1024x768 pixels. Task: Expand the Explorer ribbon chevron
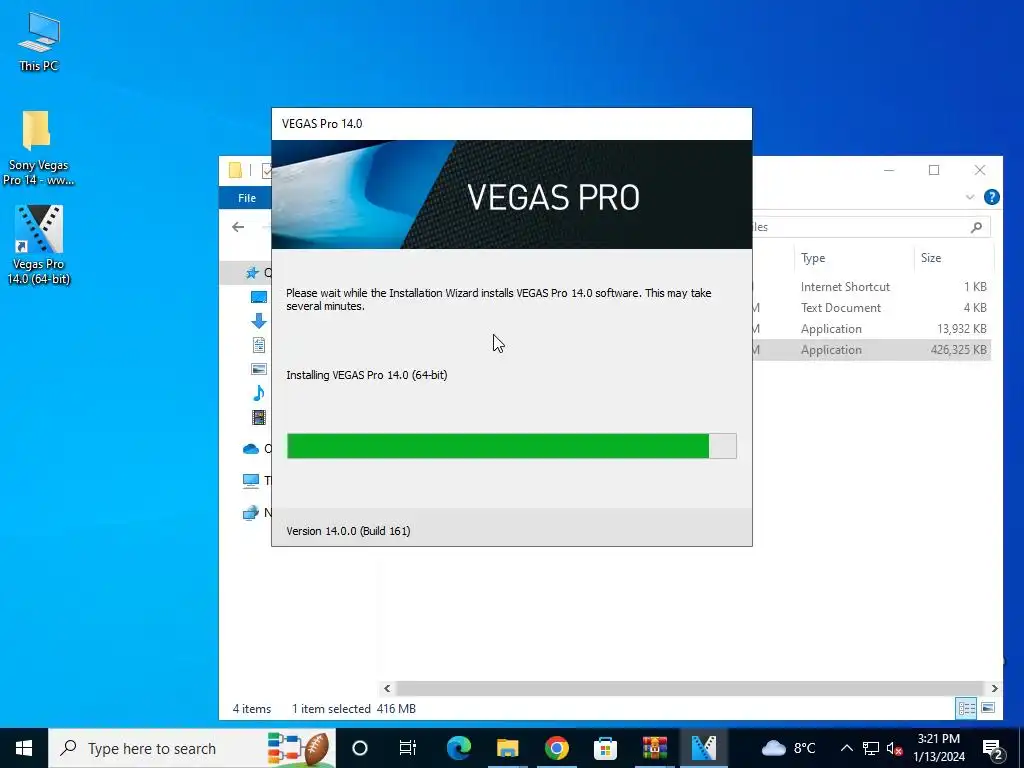[x=970, y=197]
